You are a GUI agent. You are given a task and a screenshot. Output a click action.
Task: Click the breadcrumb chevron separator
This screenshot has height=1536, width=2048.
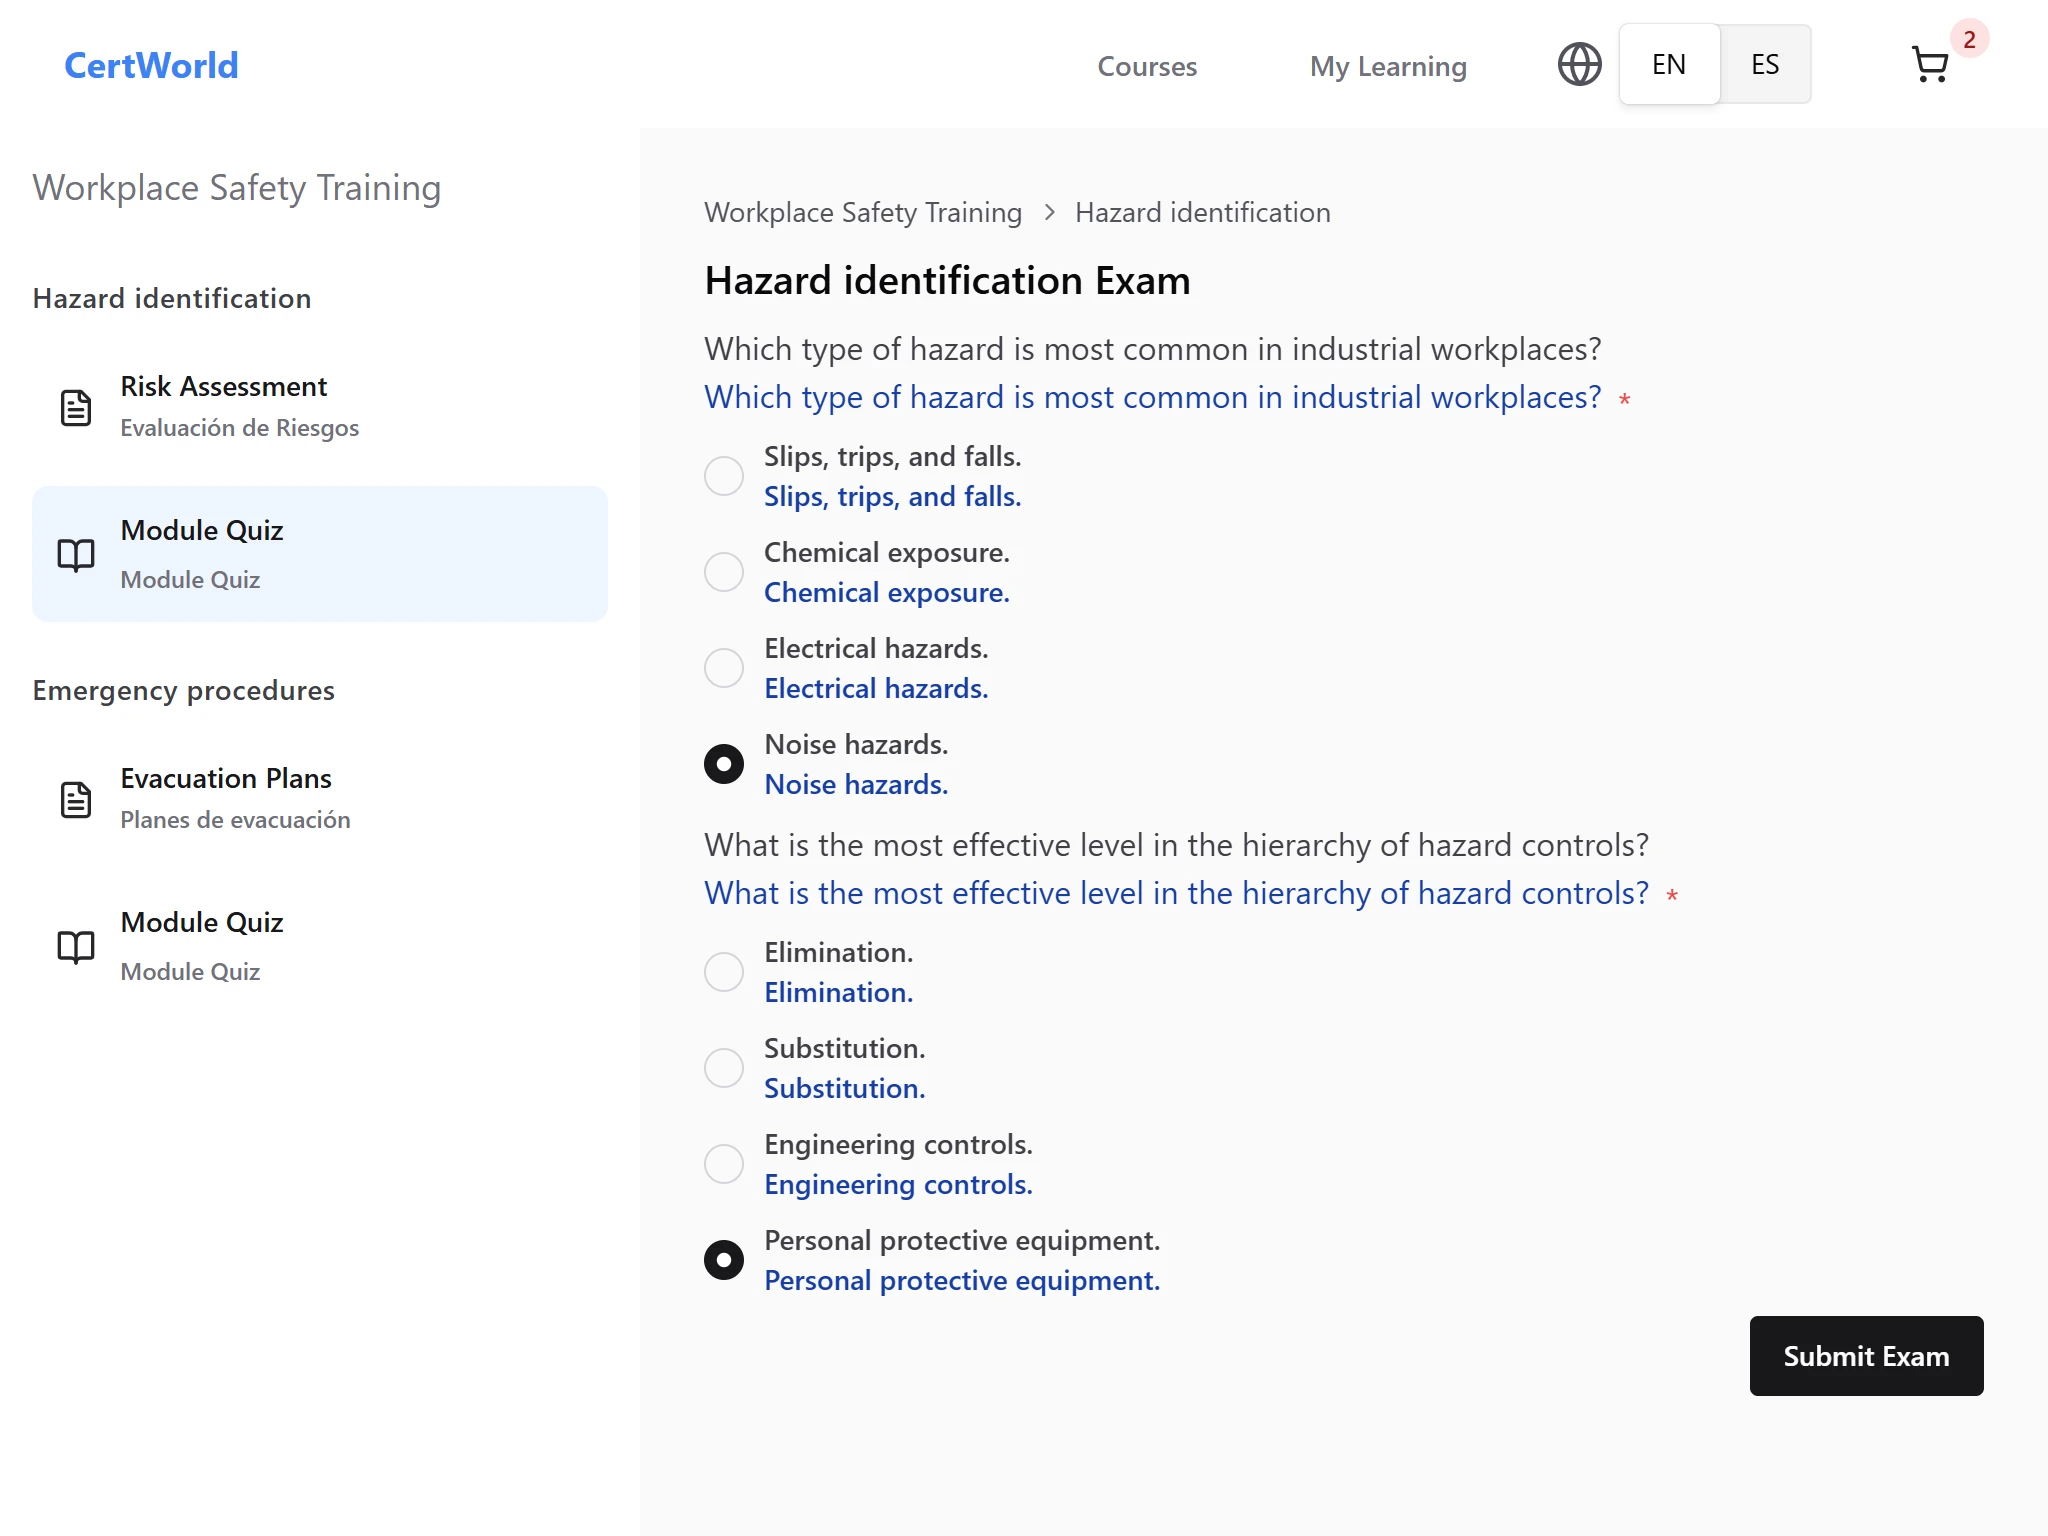(1049, 213)
